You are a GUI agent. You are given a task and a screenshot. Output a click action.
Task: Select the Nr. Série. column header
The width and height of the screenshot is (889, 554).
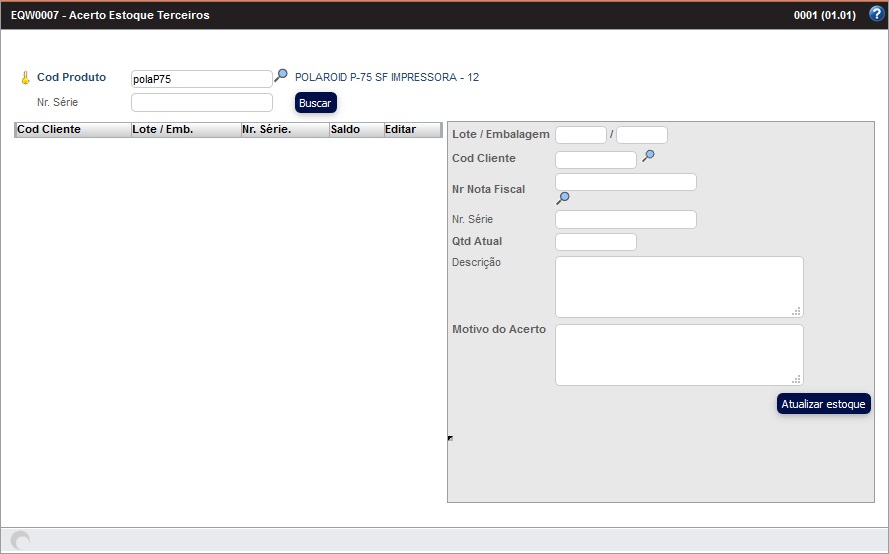[x=284, y=130]
